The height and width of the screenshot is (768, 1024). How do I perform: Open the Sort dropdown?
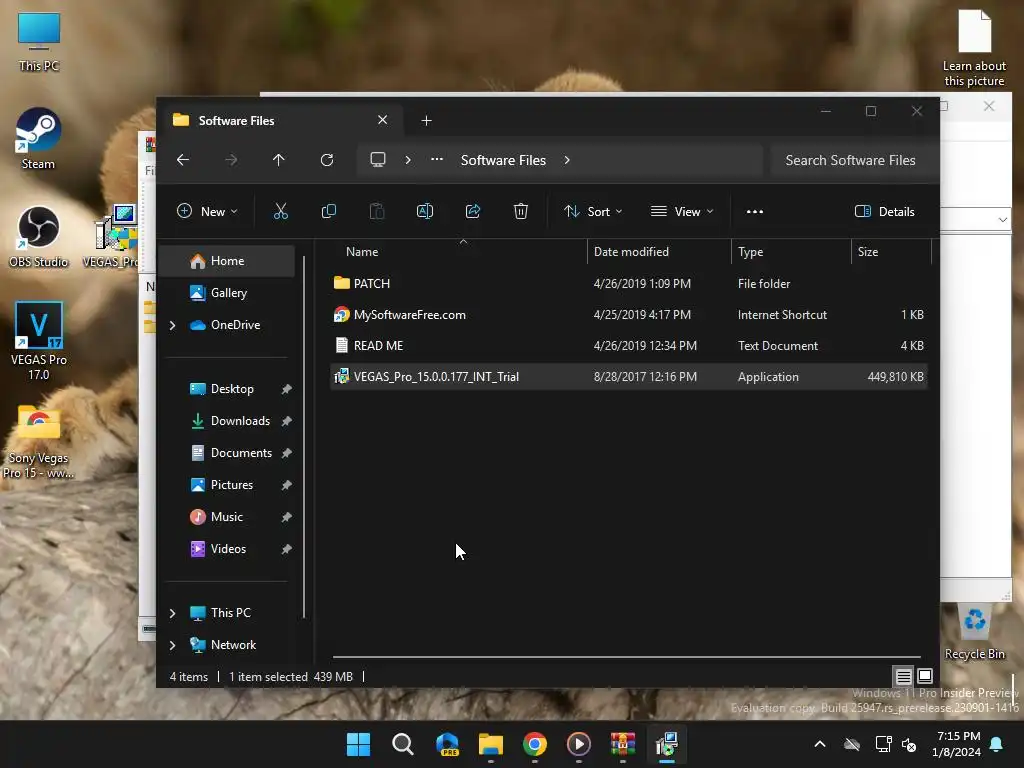593,212
